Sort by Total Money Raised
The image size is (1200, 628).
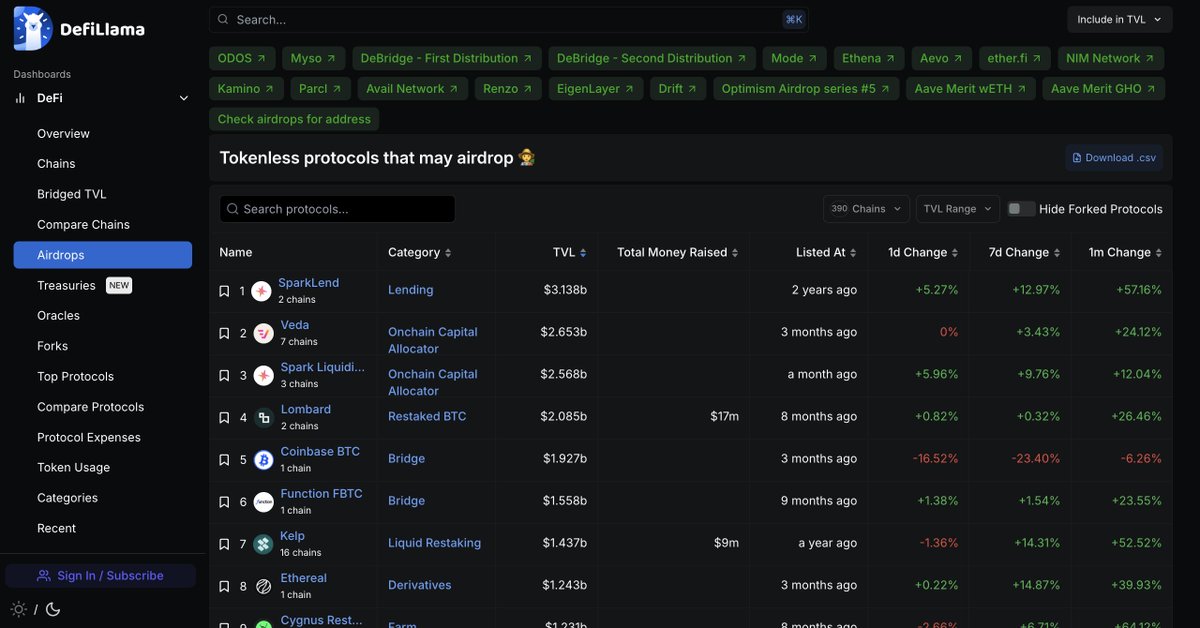pos(678,252)
